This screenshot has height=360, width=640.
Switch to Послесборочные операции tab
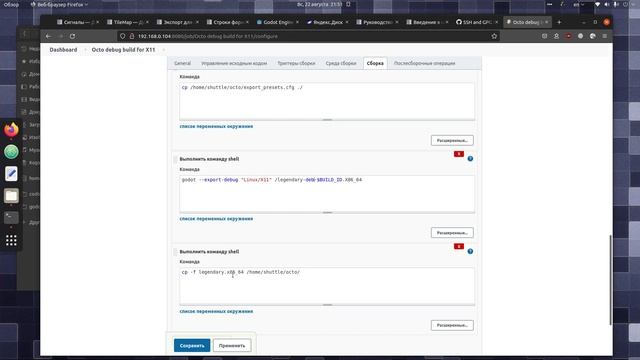tap(424, 63)
